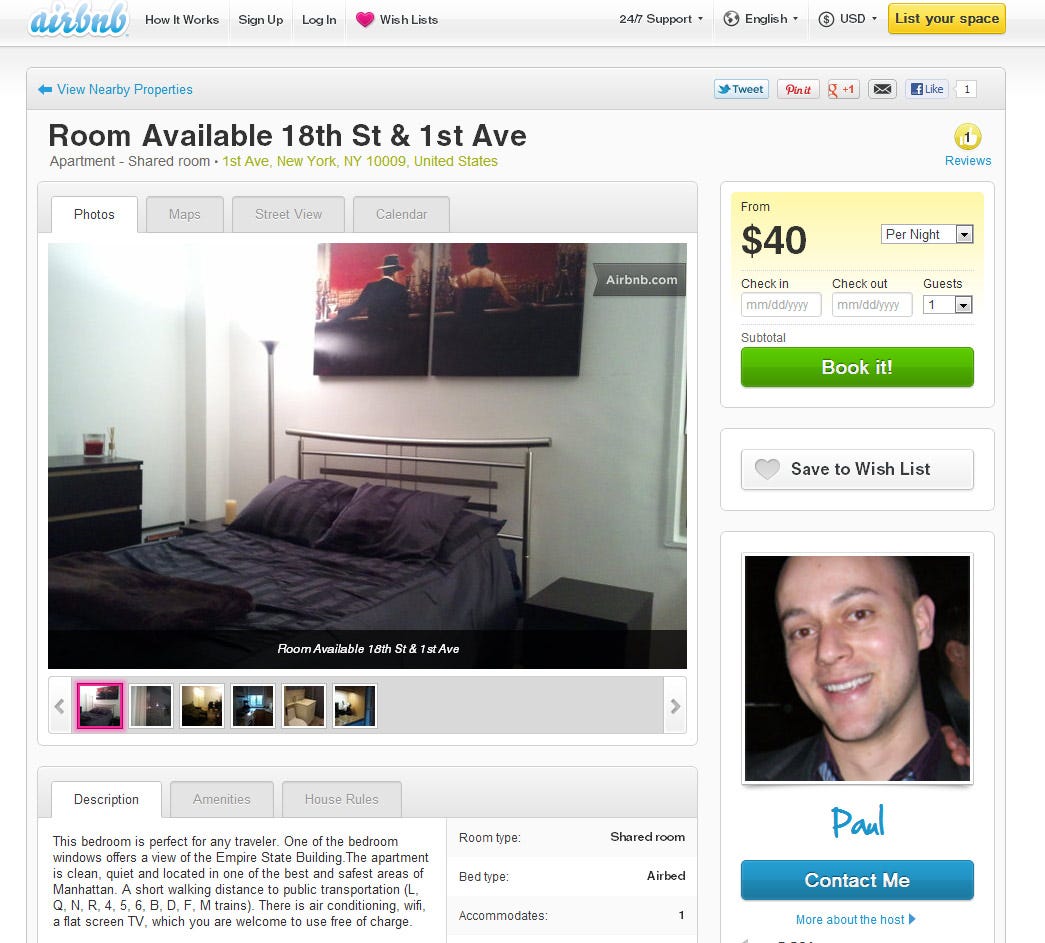
Task: Click the Check in date field
Action: click(781, 305)
